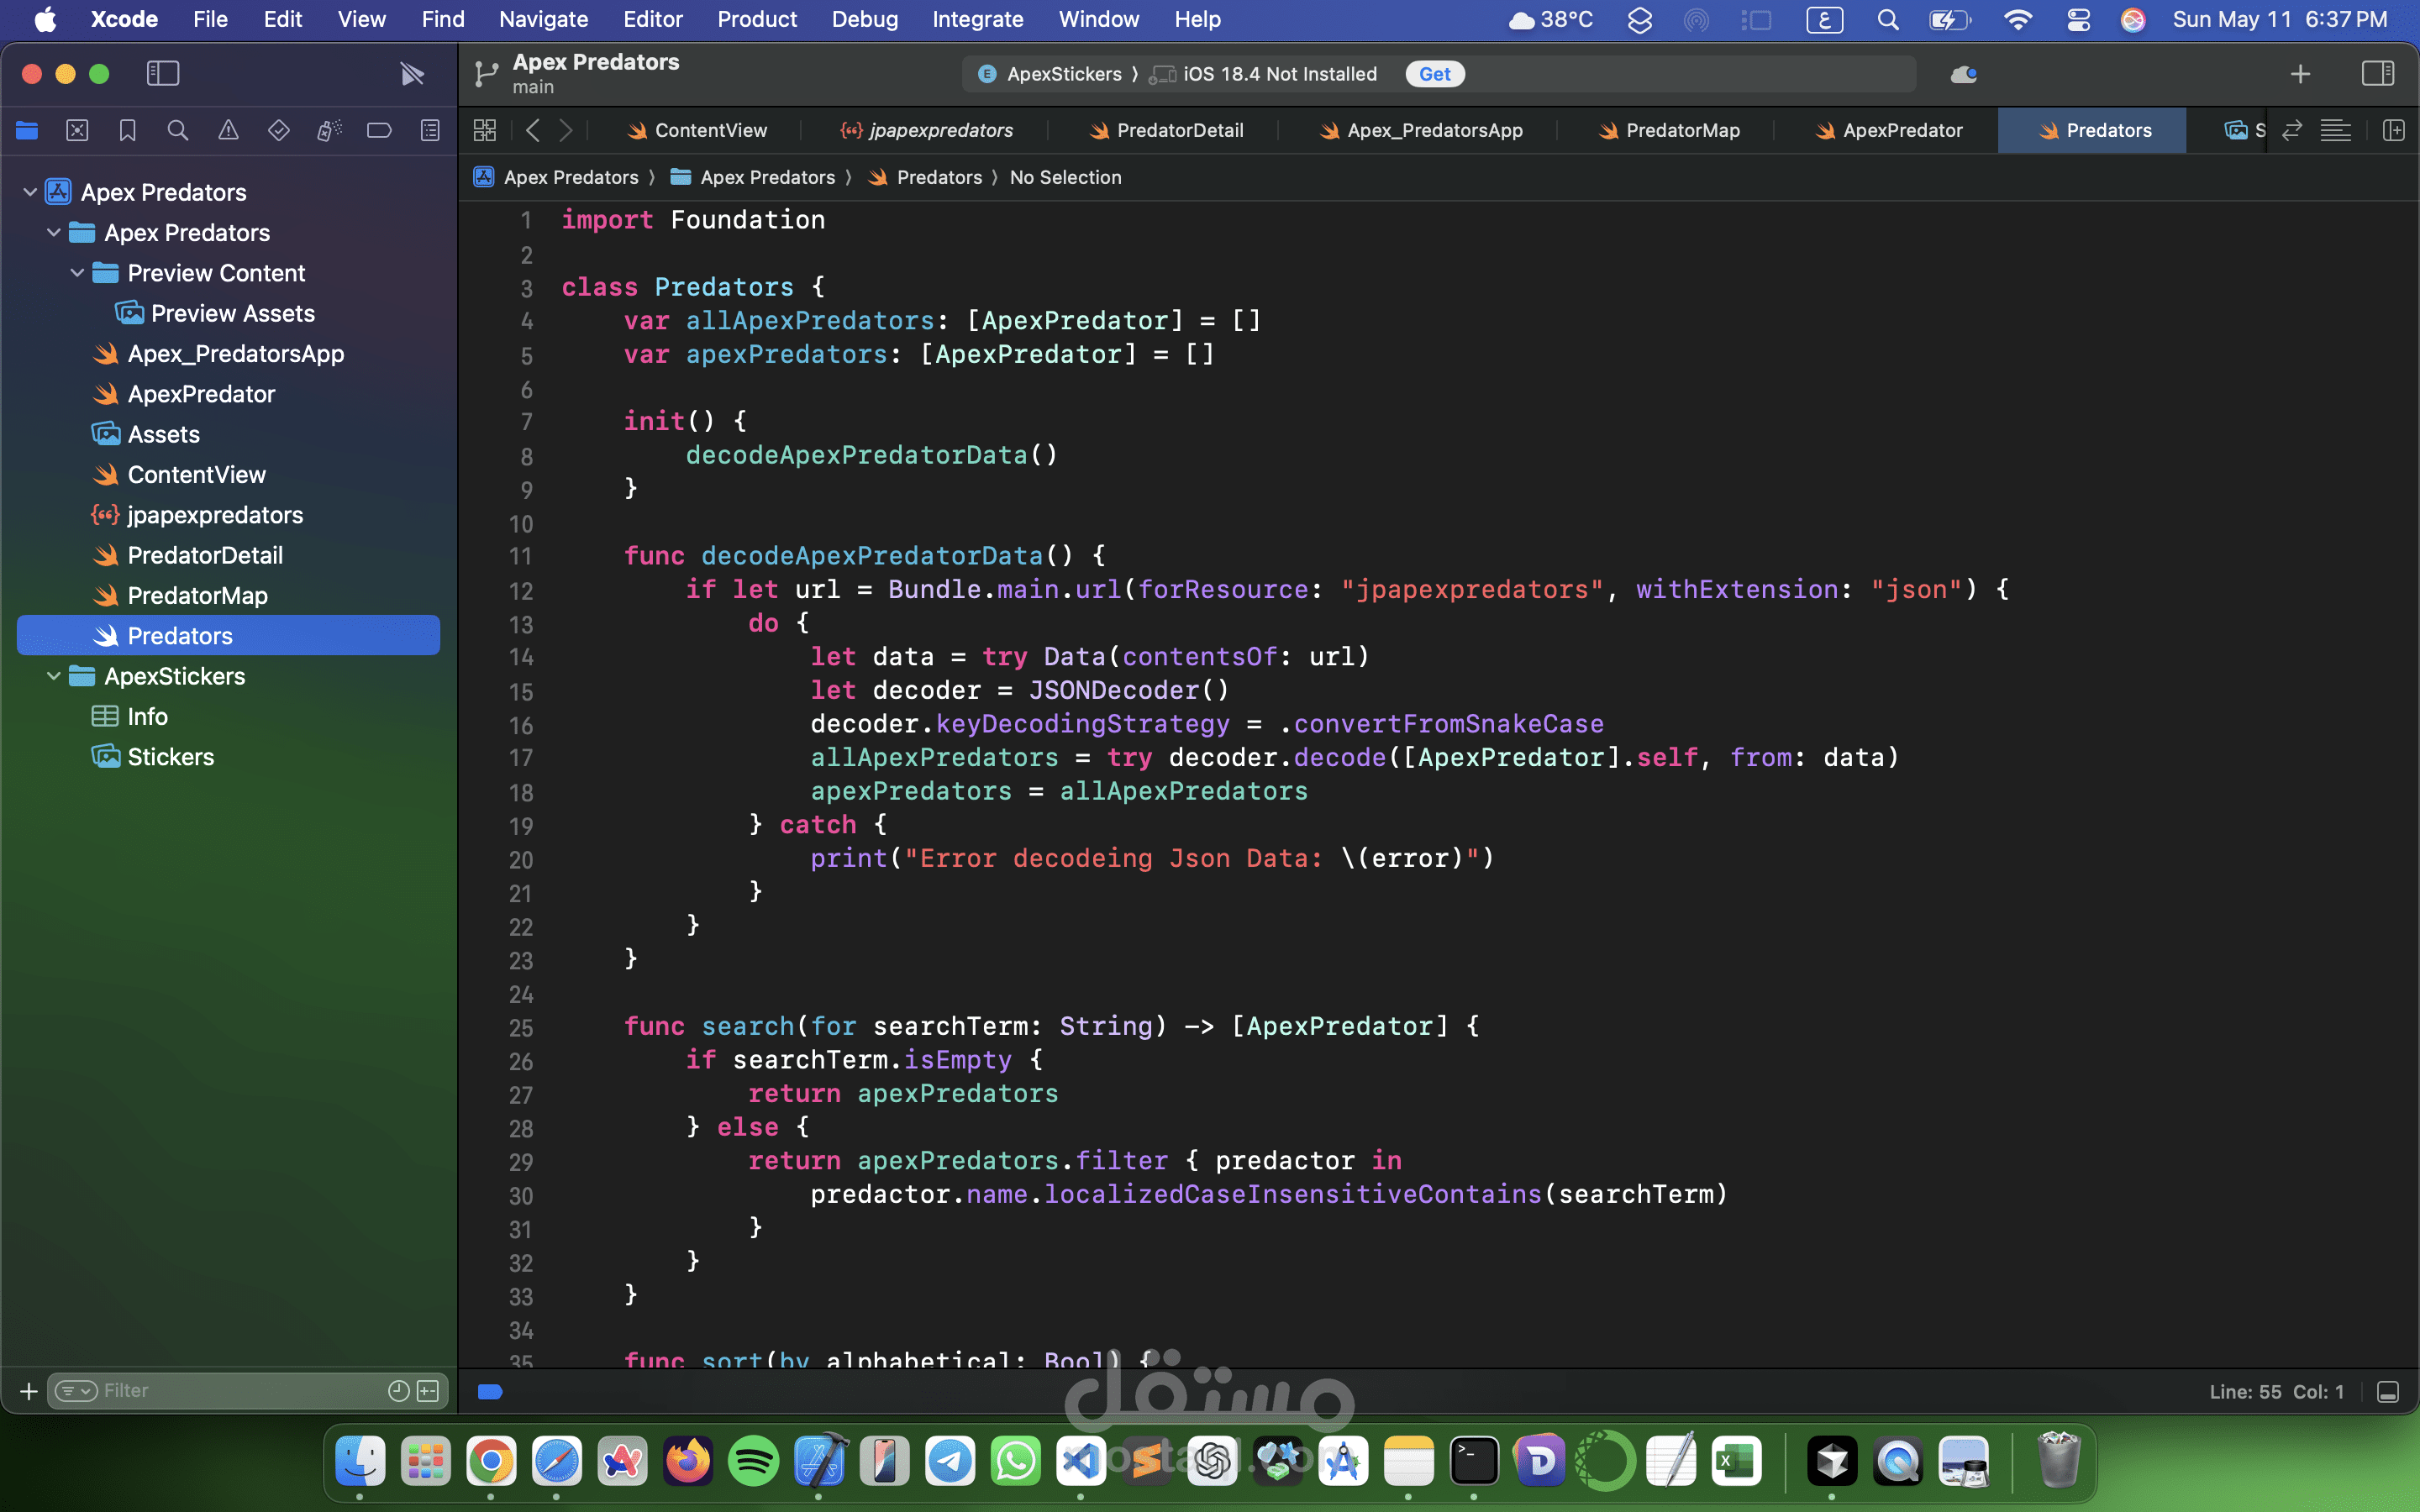The width and height of the screenshot is (2420, 1512).
Task: Click the Get button for iOS 18.4
Action: (x=1434, y=74)
